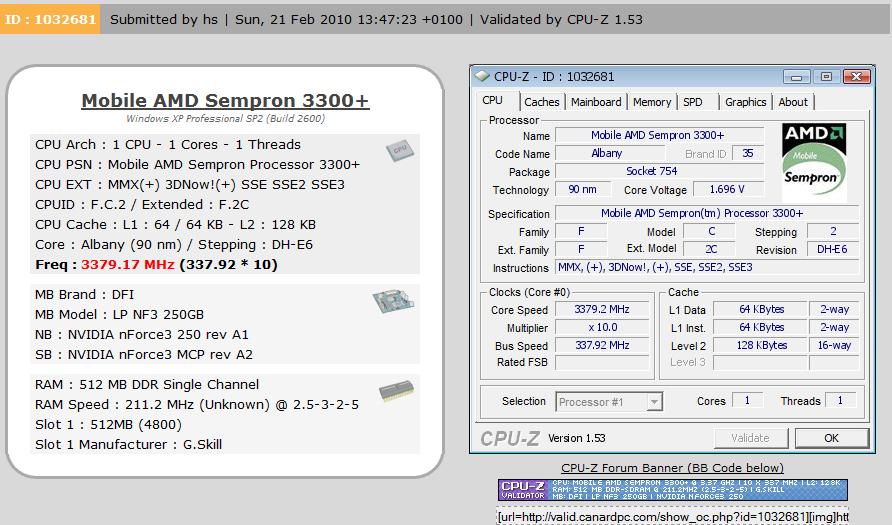Image resolution: width=892 pixels, height=525 pixels.
Task: Click the Revision value DH-E6
Action: (x=832, y=249)
